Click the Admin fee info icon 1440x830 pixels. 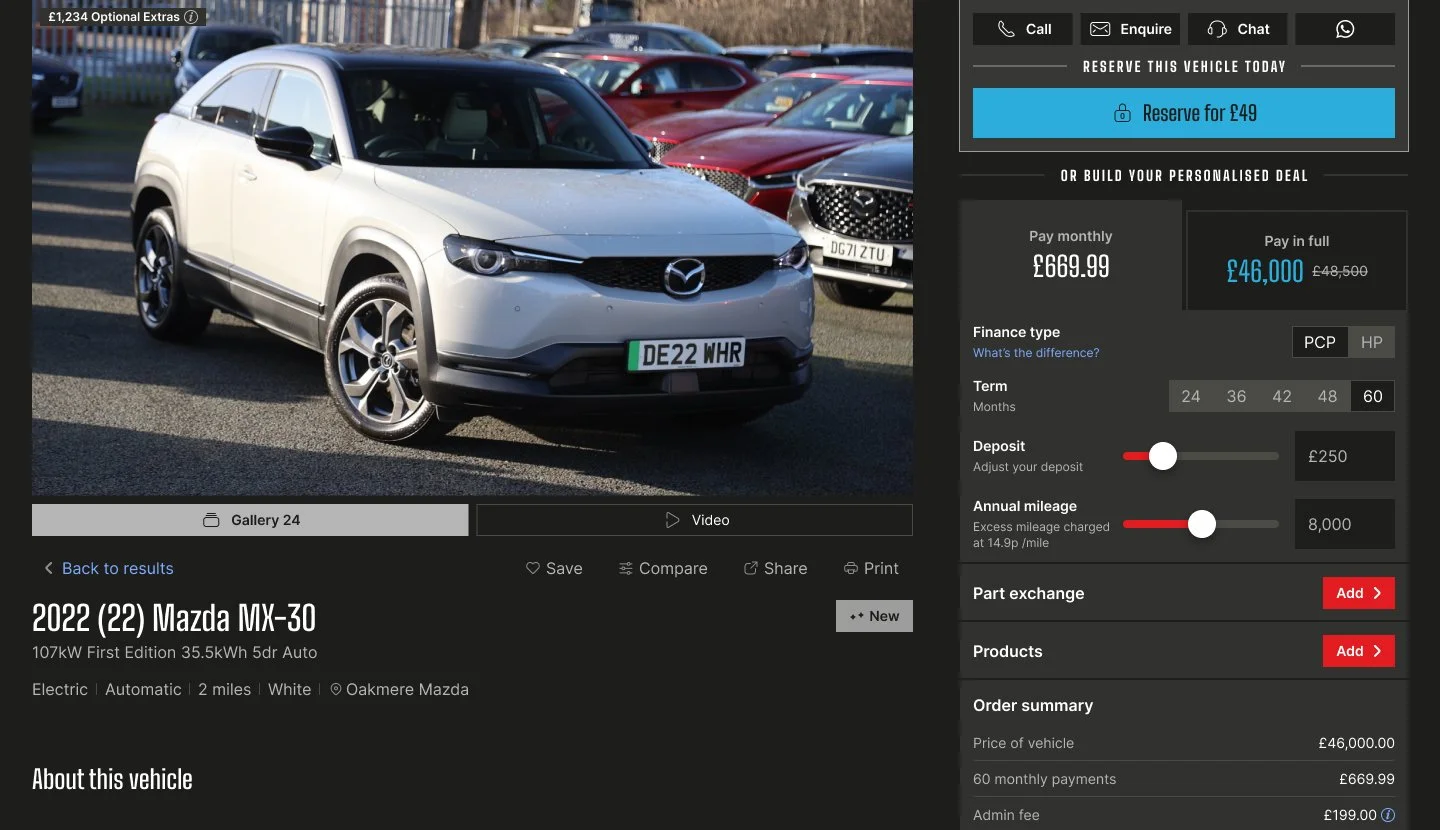[1388, 815]
